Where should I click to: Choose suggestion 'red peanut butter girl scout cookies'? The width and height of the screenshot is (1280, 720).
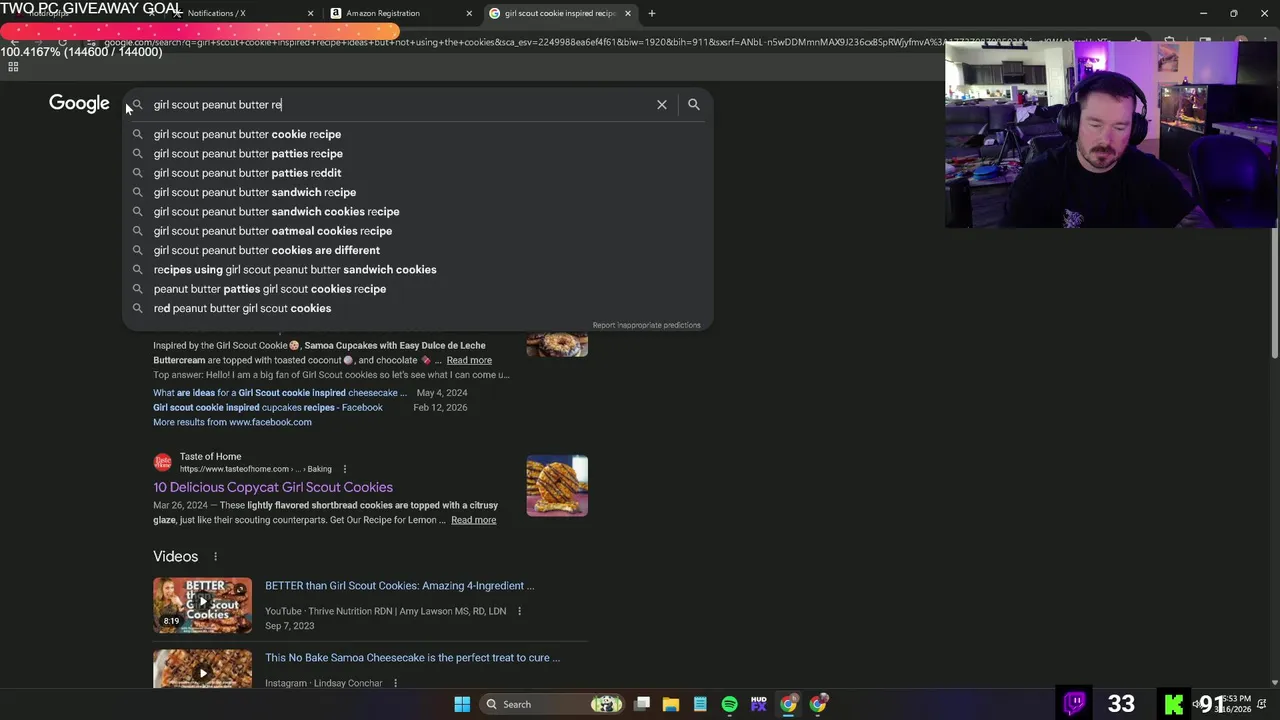(x=418, y=308)
